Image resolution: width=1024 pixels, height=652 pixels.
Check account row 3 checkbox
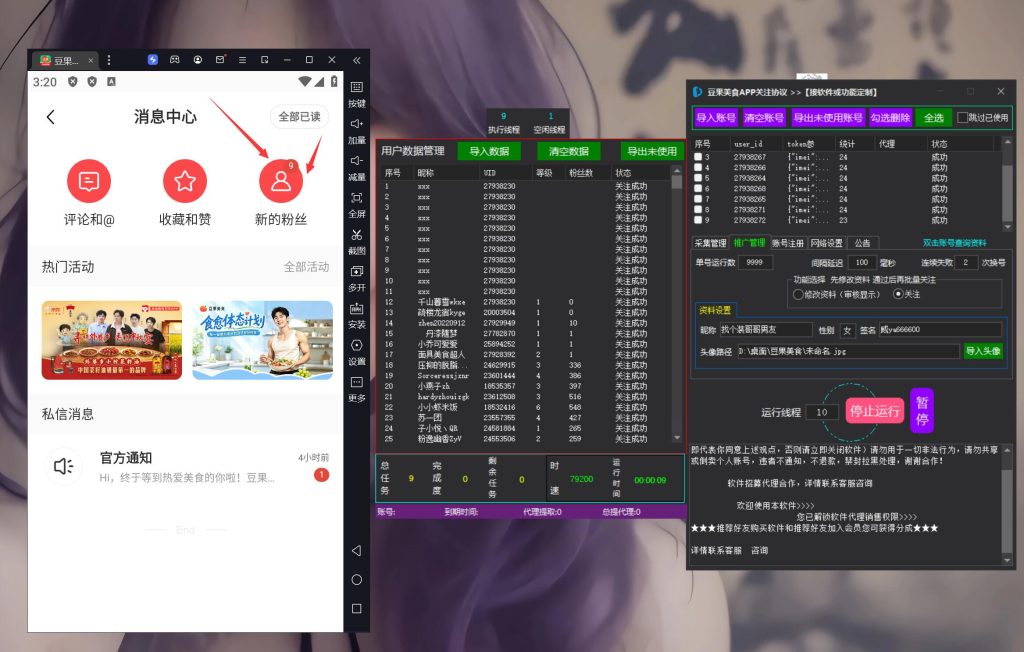[698, 157]
